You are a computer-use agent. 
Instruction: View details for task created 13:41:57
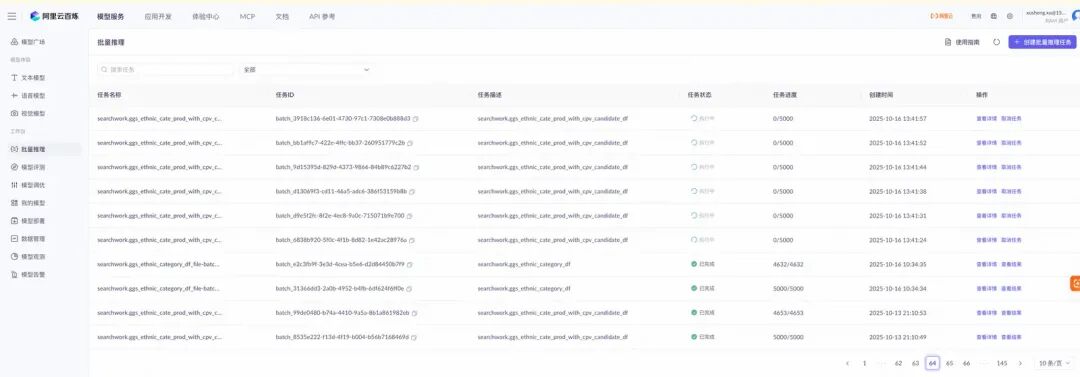986,119
